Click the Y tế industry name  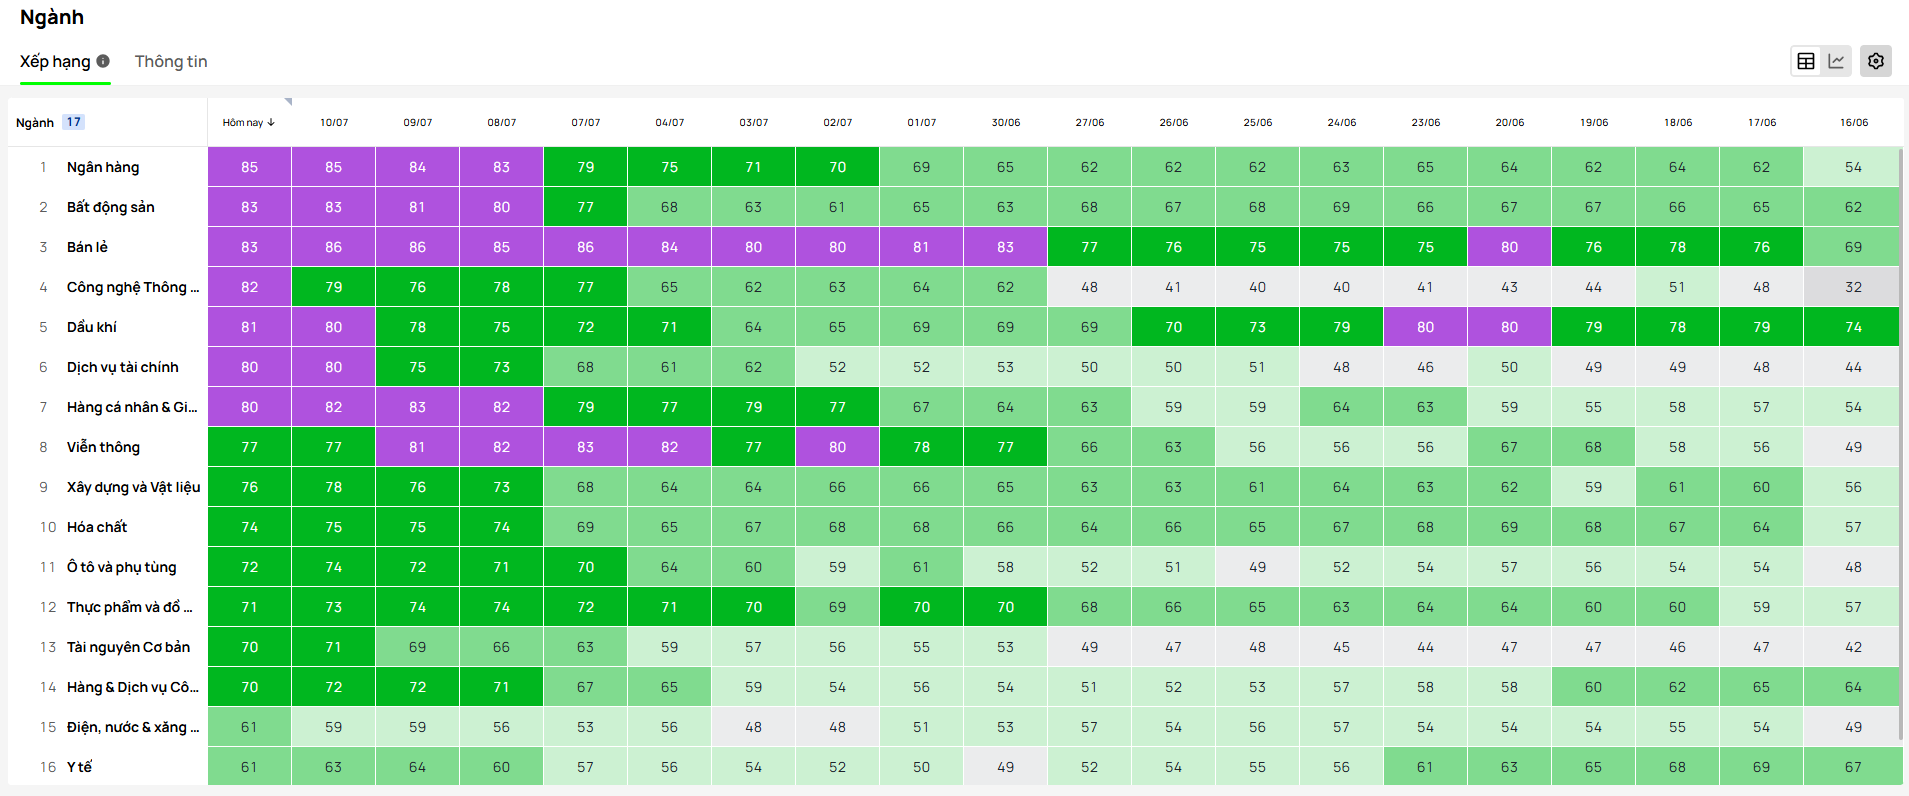coord(79,767)
